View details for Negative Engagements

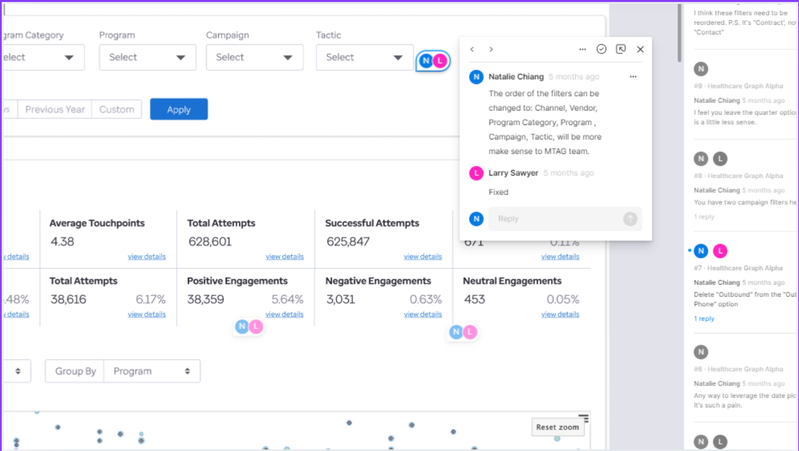(x=423, y=314)
